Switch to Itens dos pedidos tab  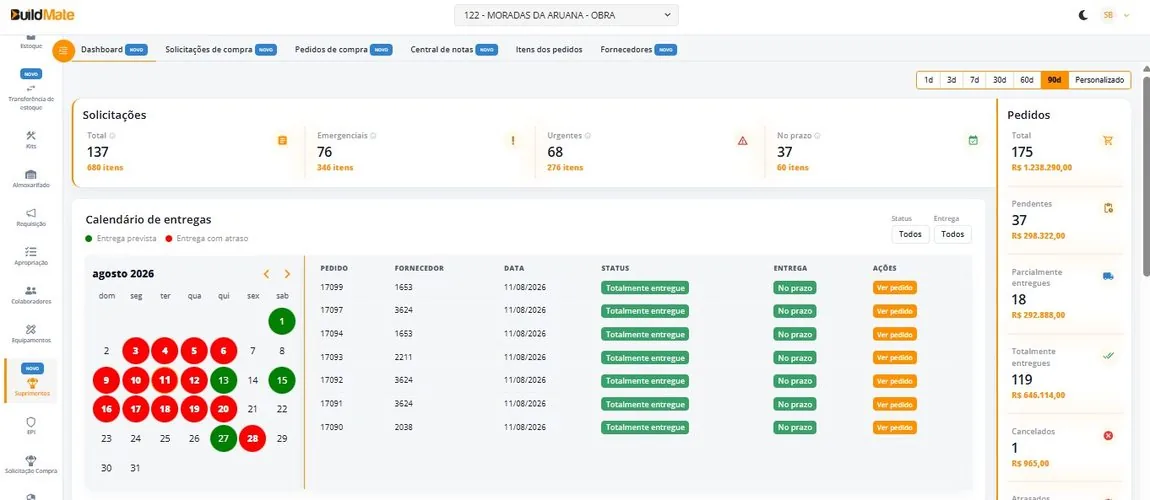coord(549,50)
